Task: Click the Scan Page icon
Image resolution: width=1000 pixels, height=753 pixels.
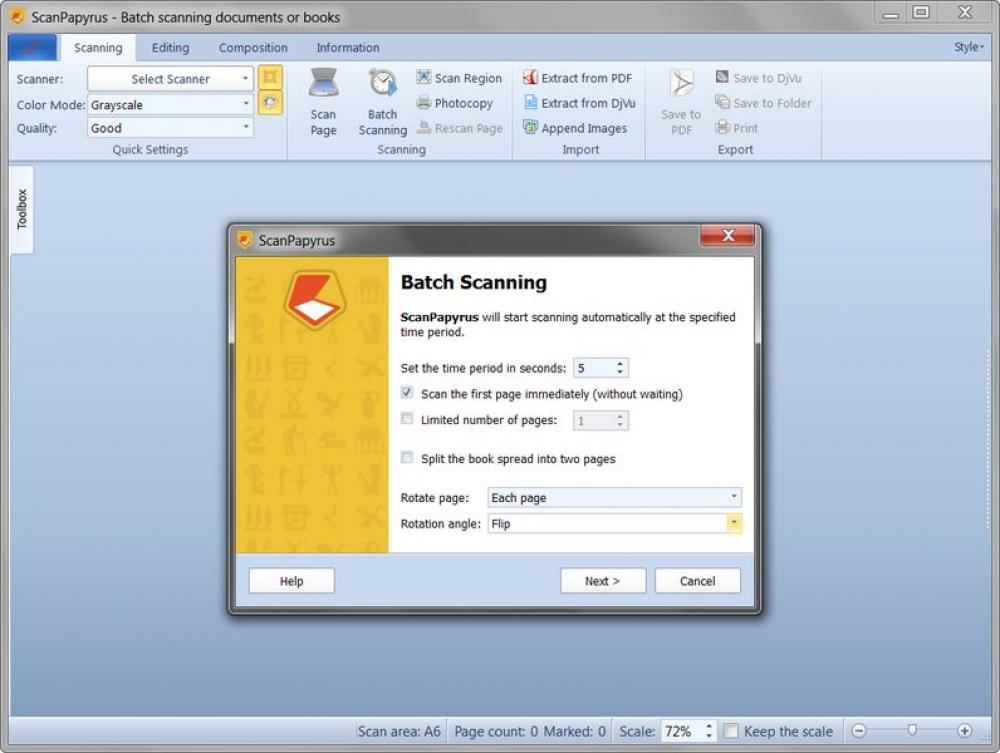Action: [x=323, y=84]
